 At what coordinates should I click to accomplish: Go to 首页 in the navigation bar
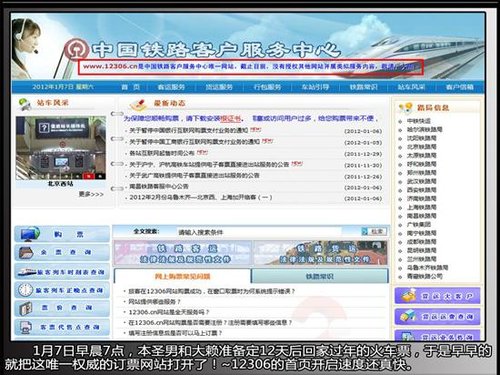(130, 87)
